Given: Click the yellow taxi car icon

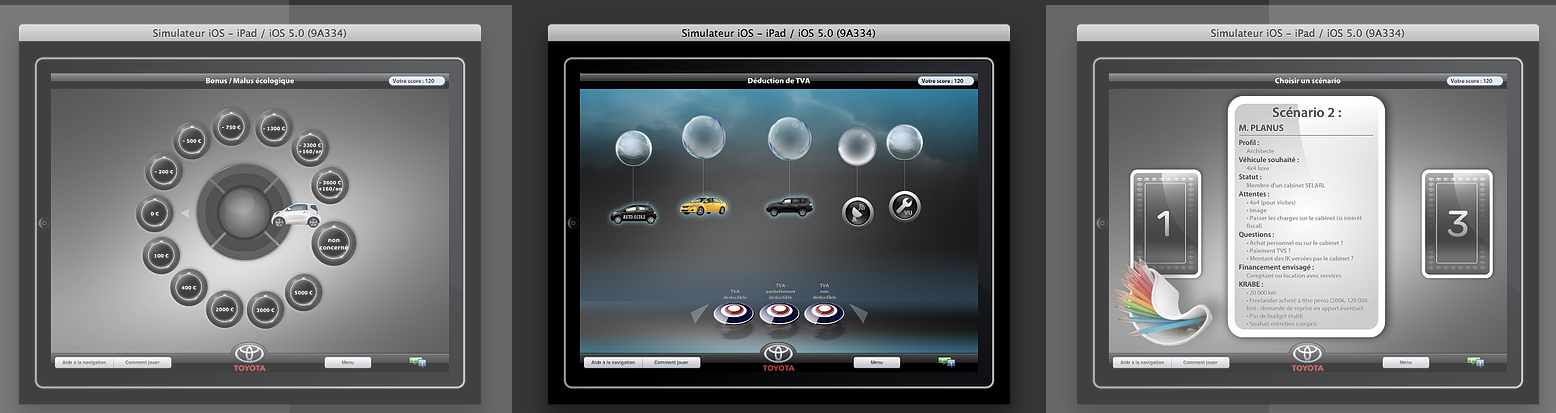Looking at the screenshot, I should point(703,206).
